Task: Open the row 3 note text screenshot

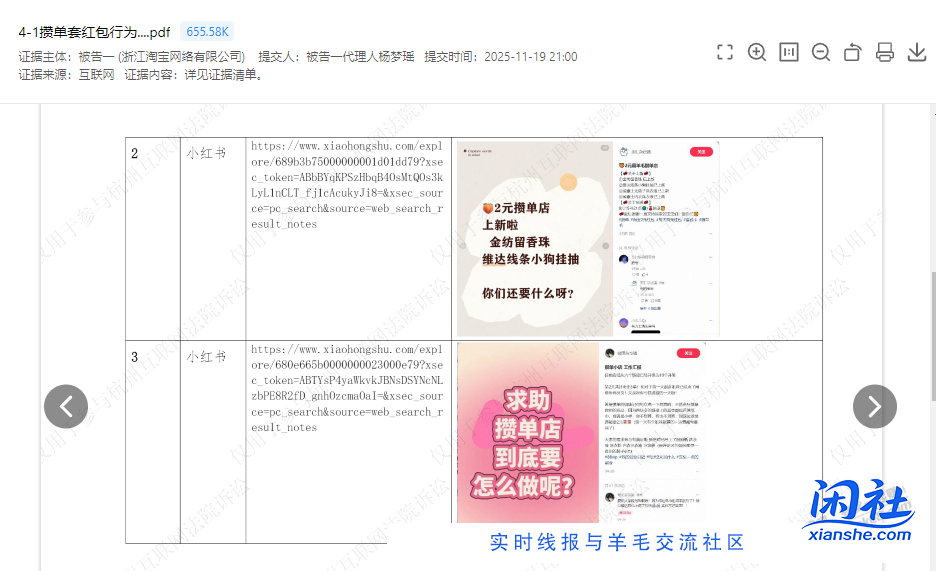Action: (652, 433)
